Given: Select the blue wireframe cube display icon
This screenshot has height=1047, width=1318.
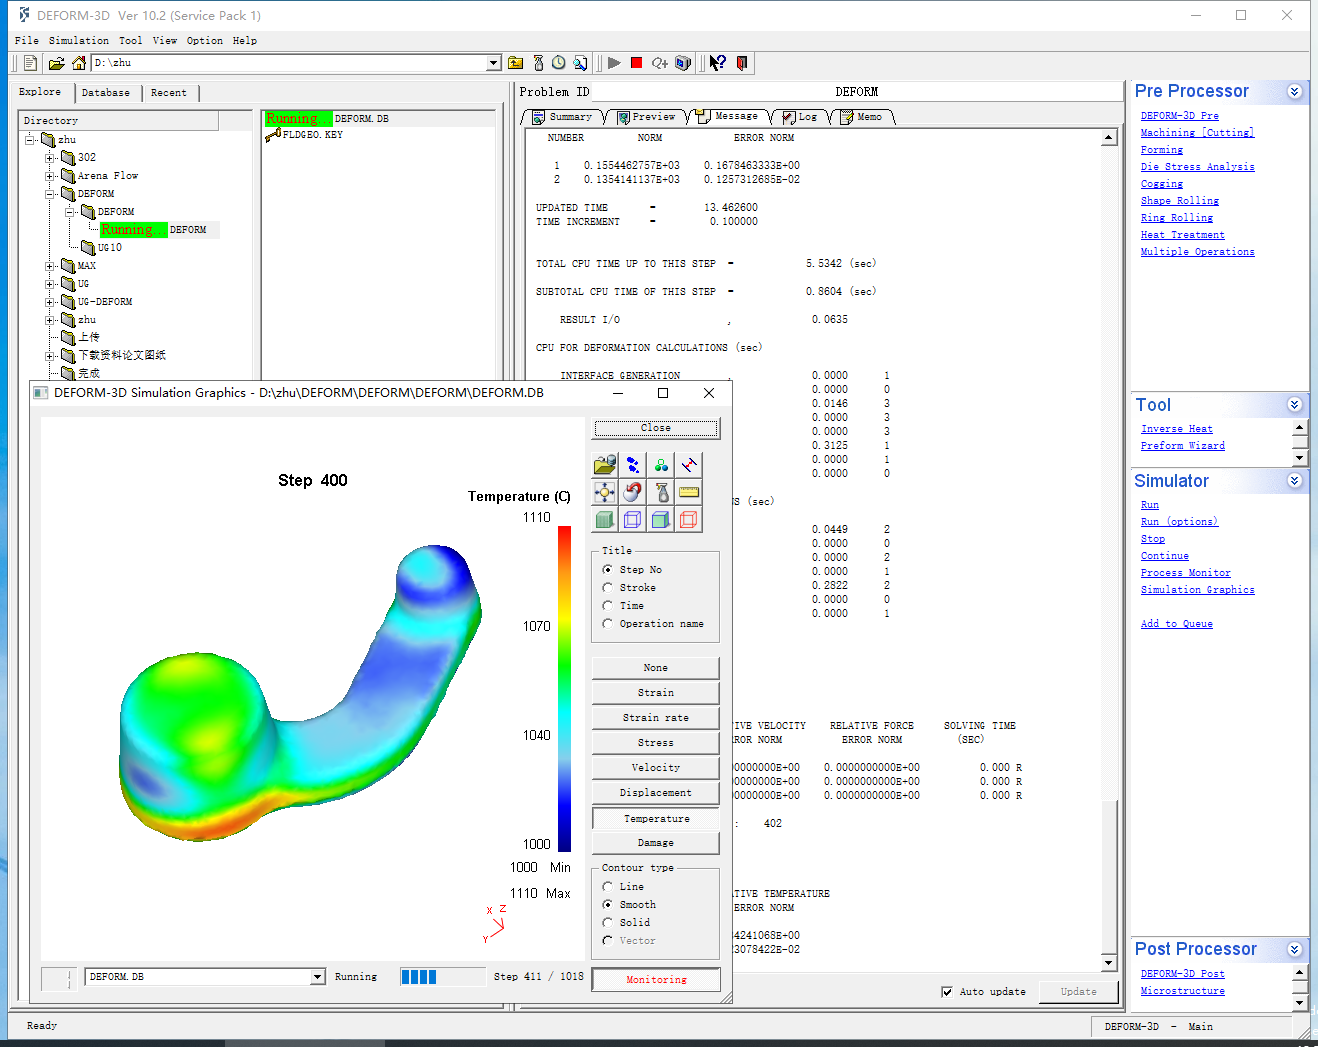Looking at the screenshot, I should click(632, 519).
